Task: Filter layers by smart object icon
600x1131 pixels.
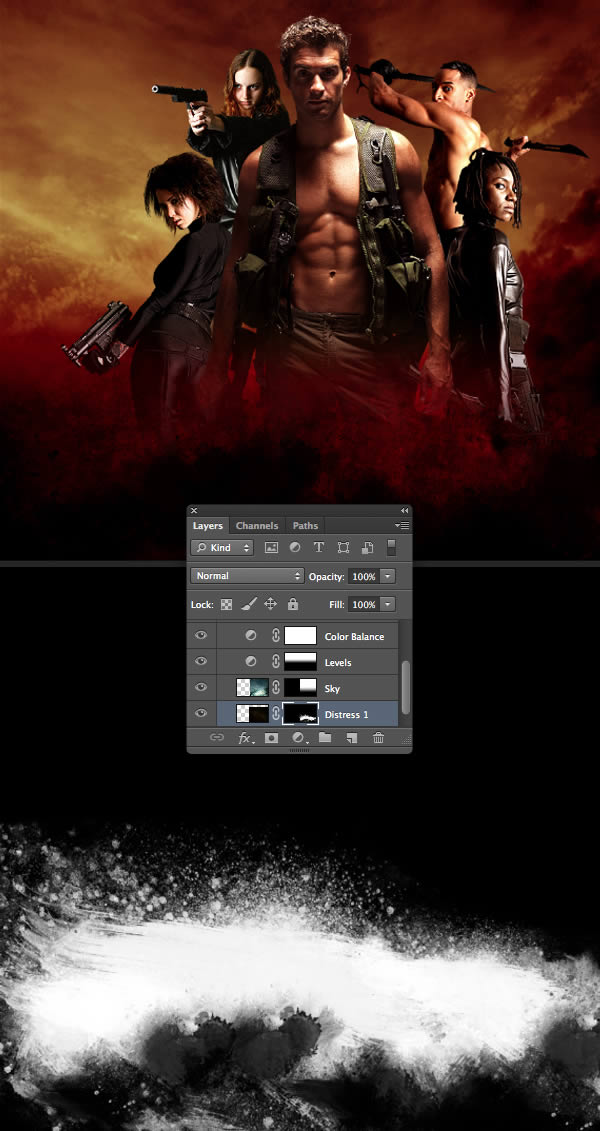Action: [x=367, y=547]
